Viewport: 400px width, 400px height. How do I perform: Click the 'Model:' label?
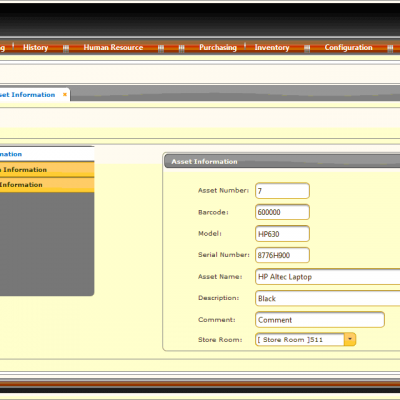(x=210, y=234)
